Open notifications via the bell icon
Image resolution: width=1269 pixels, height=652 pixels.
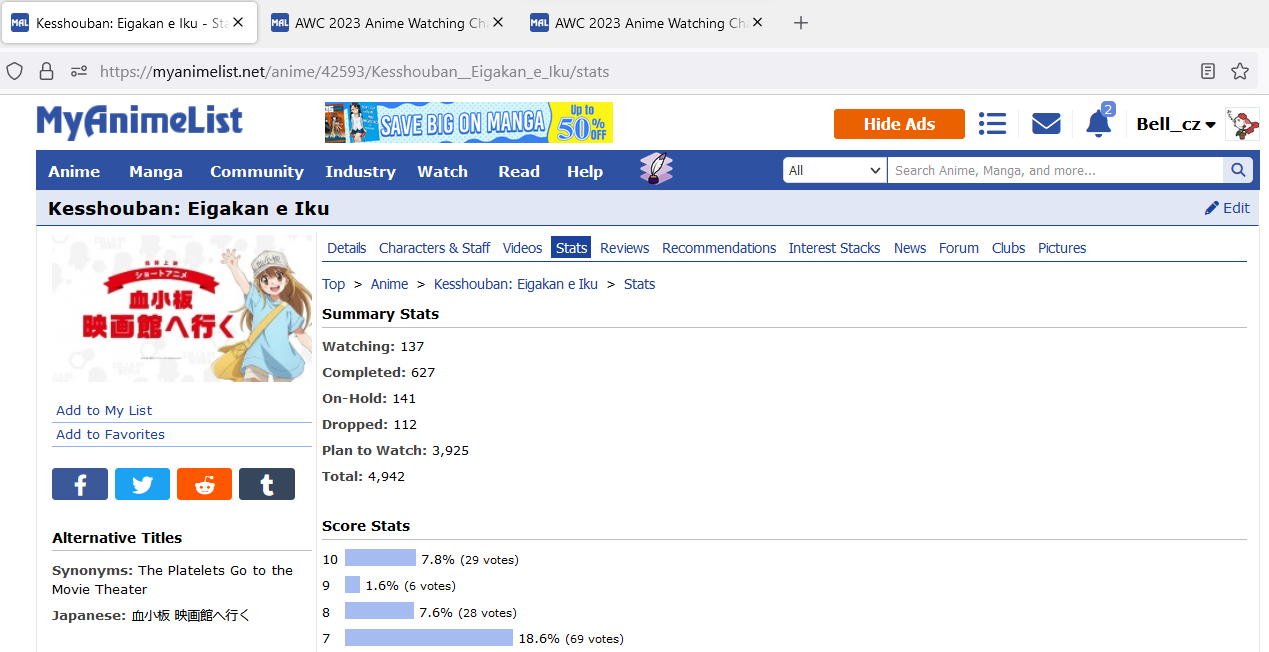(1097, 123)
